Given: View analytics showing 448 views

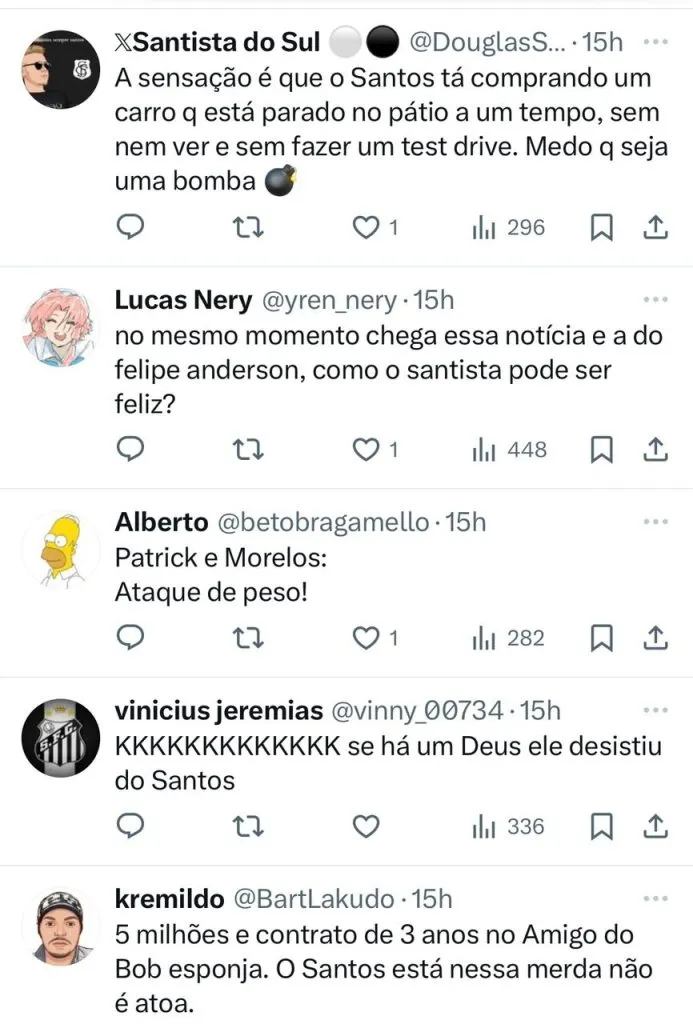Looking at the screenshot, I should click(510, 449).
